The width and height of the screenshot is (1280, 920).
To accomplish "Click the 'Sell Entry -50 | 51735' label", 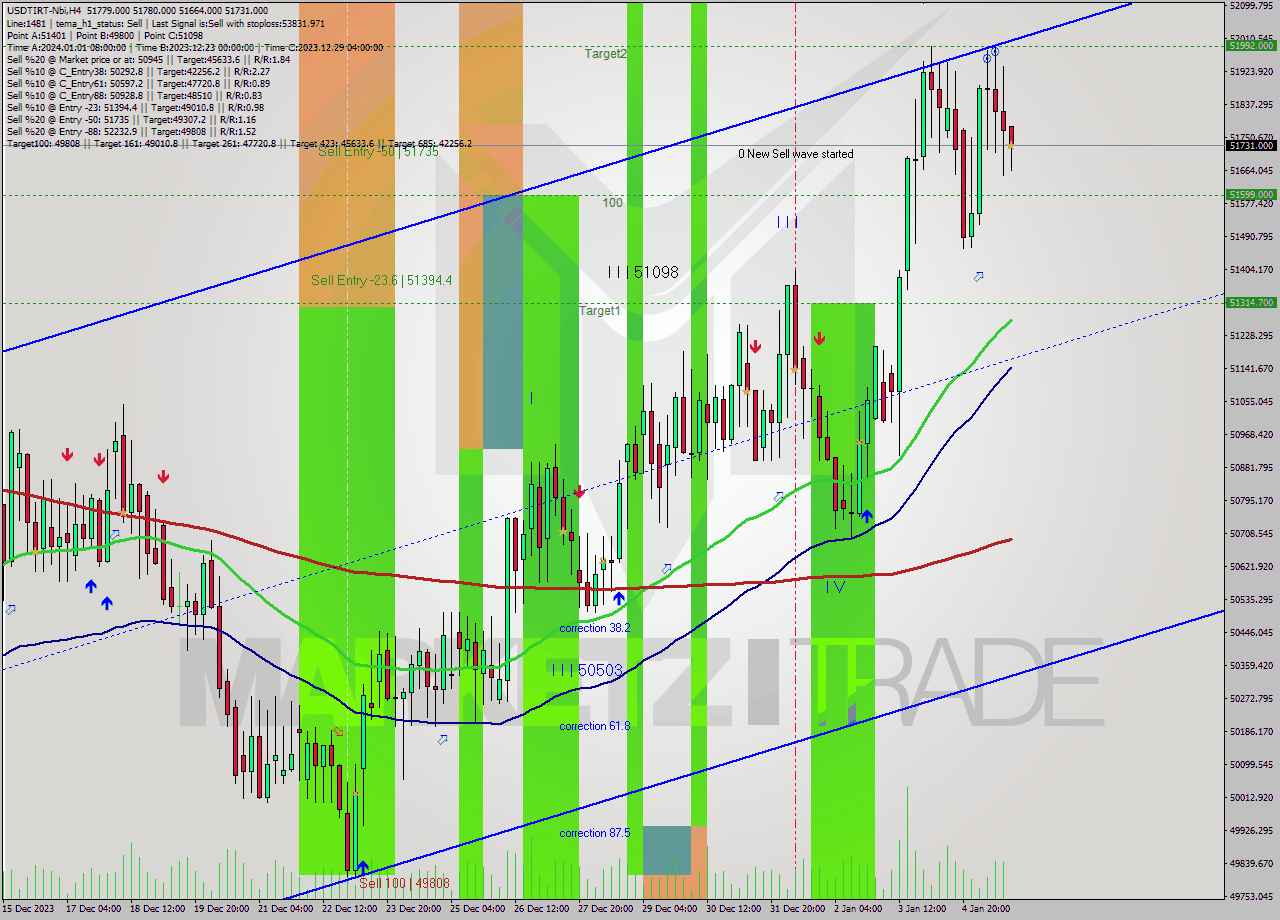I will pyautogui.click(x=378, y=152).
